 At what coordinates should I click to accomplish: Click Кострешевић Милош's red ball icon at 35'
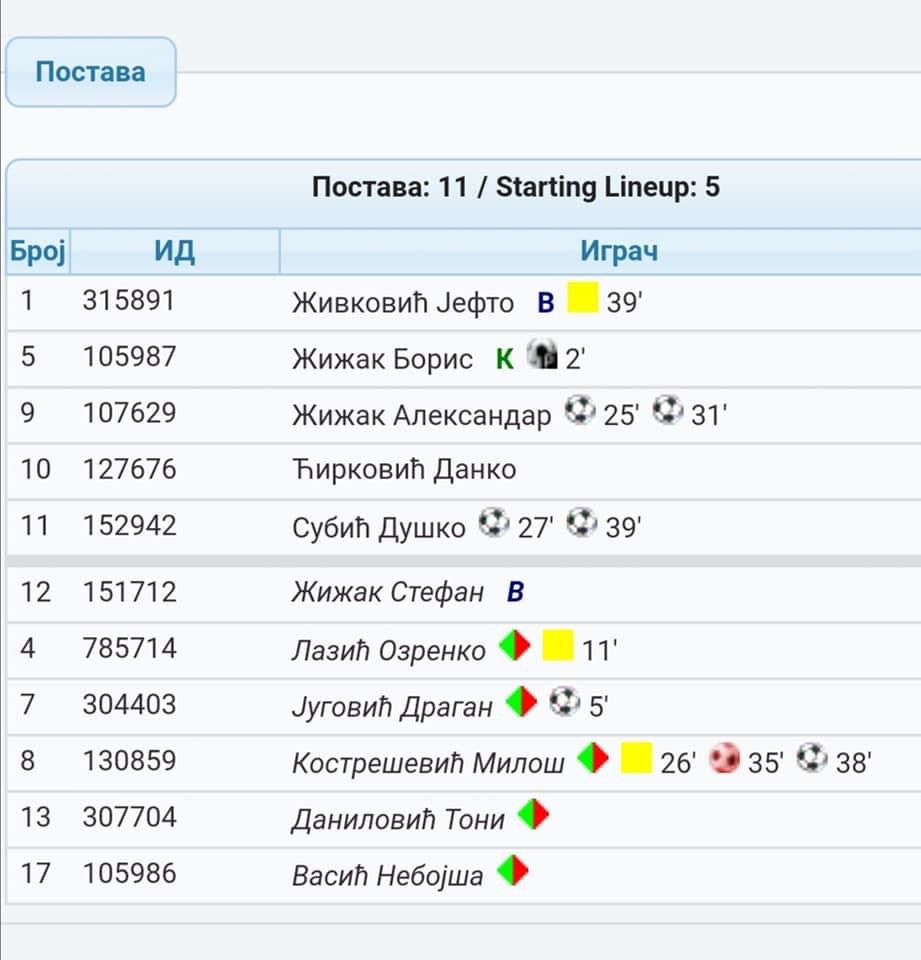point(724,758)
